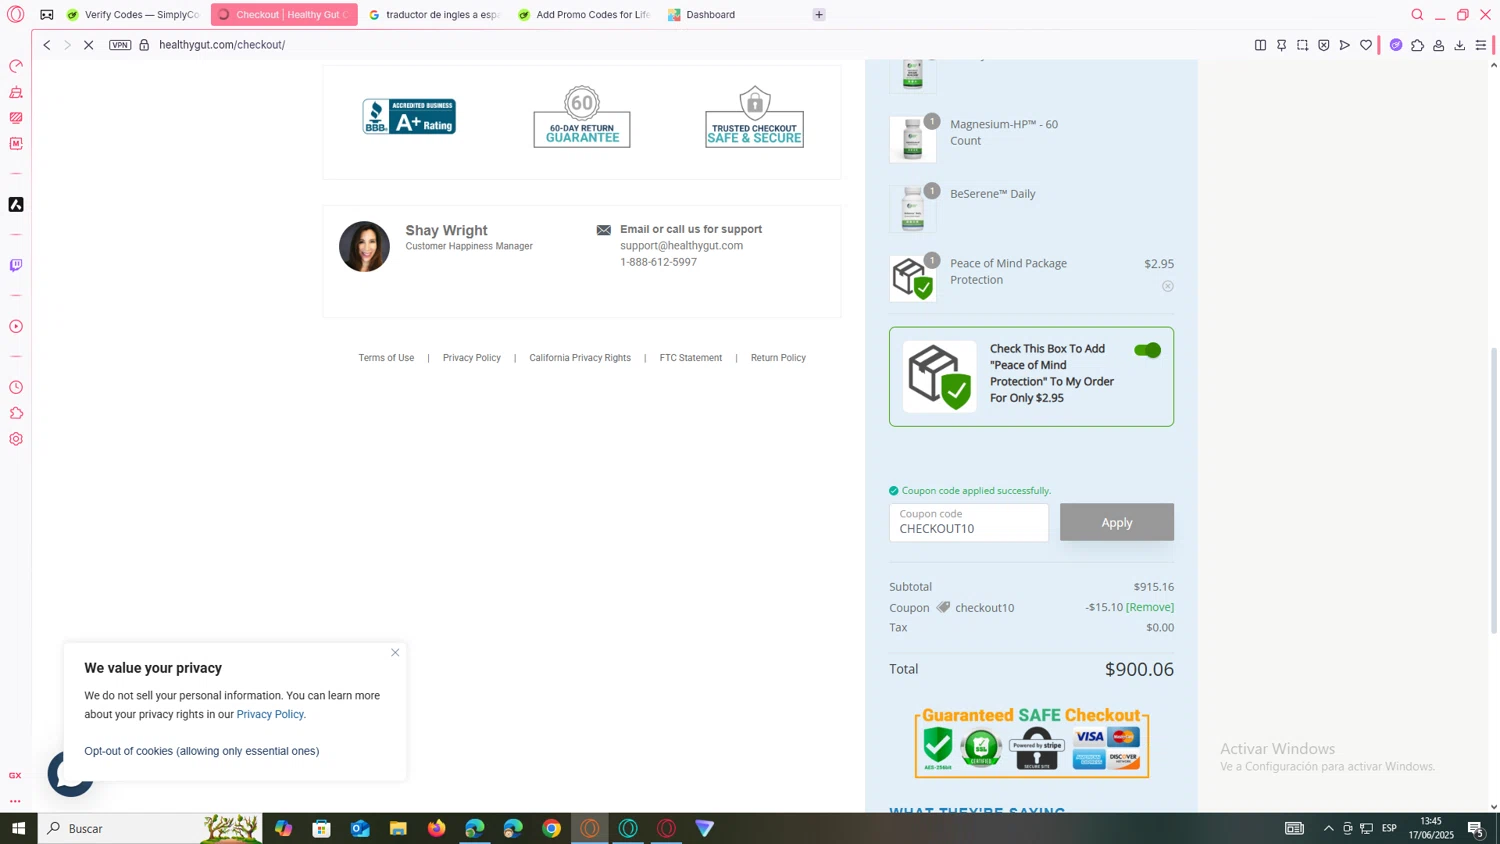Bookmark this page with heart icon
Viewport: 1500px width, 844px height.
1366,45
